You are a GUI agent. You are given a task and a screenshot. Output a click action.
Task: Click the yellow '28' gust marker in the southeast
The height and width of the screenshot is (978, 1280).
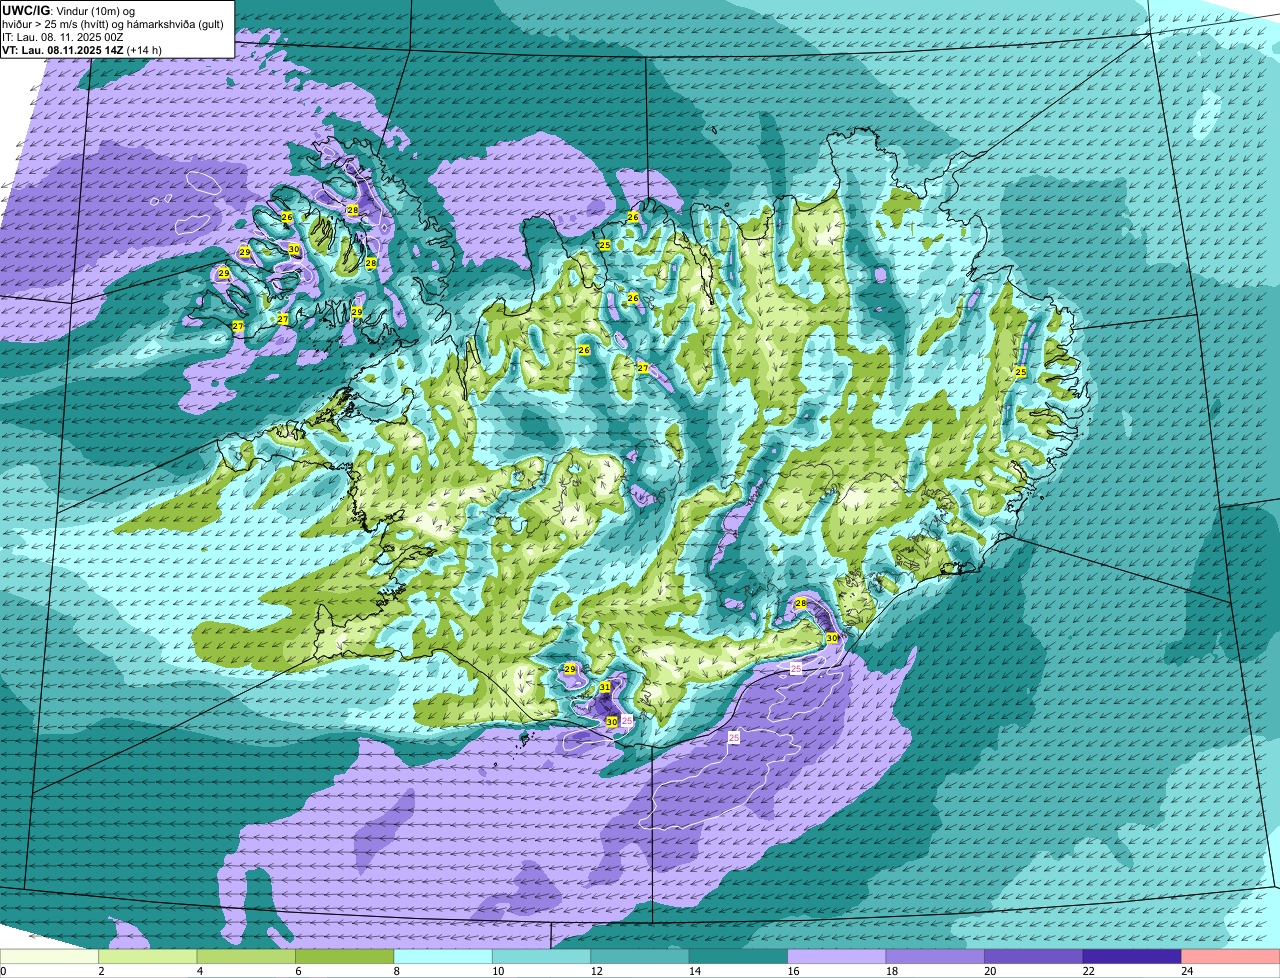[800, 603]
